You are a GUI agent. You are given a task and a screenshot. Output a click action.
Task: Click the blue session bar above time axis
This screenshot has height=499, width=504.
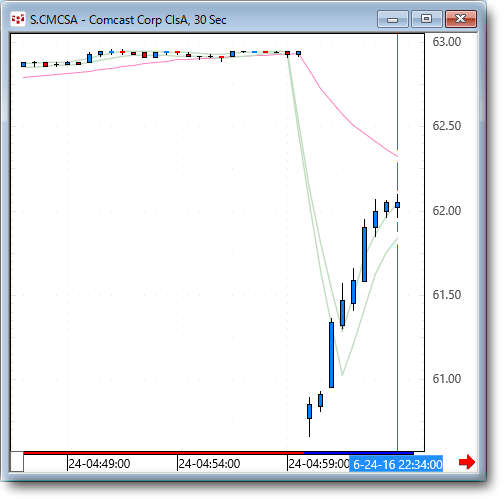pos(359,453)
